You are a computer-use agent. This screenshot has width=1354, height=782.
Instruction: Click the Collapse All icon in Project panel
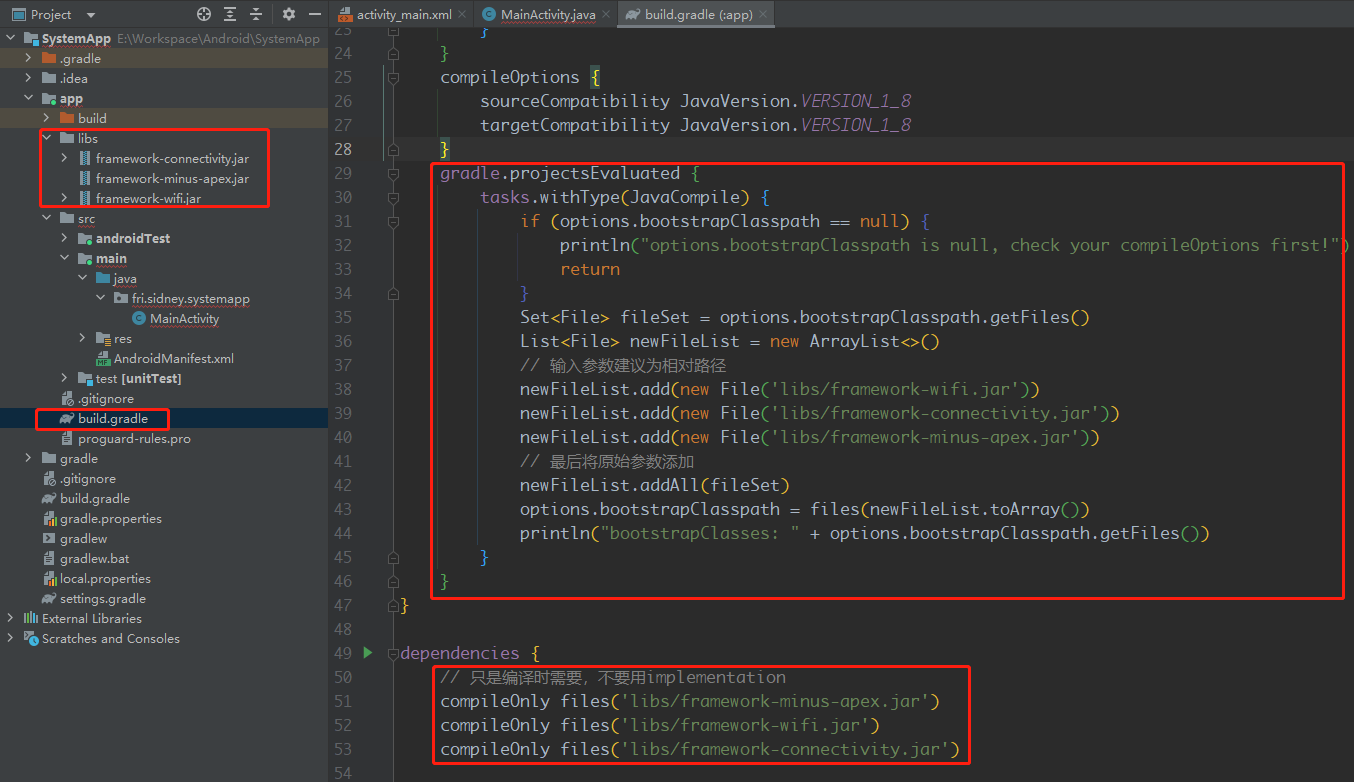(x=257, y=14)
